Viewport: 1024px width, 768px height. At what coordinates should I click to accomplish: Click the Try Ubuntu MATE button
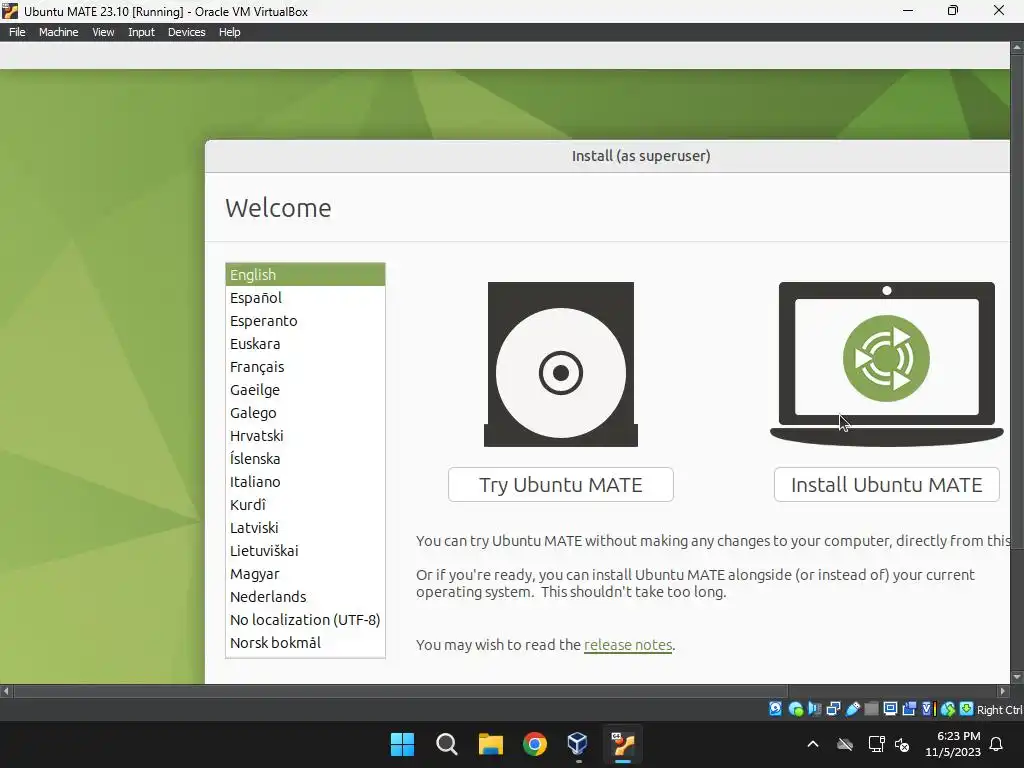pyautogui.click(x=561, y=485)
